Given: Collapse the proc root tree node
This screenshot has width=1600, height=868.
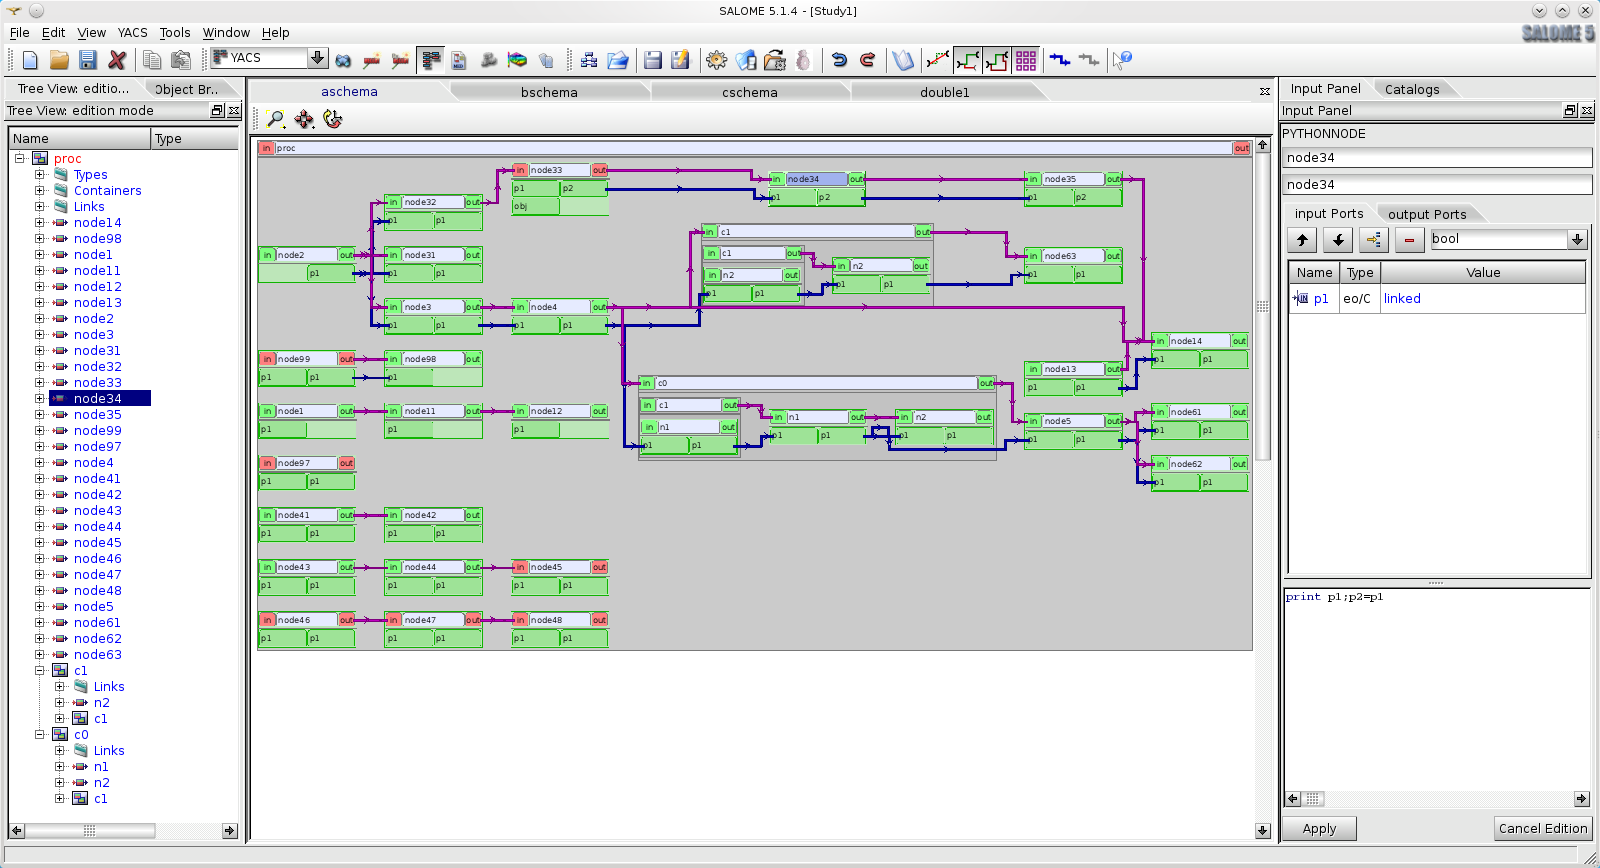Looking at the screenshot, I should click(20, 159).
